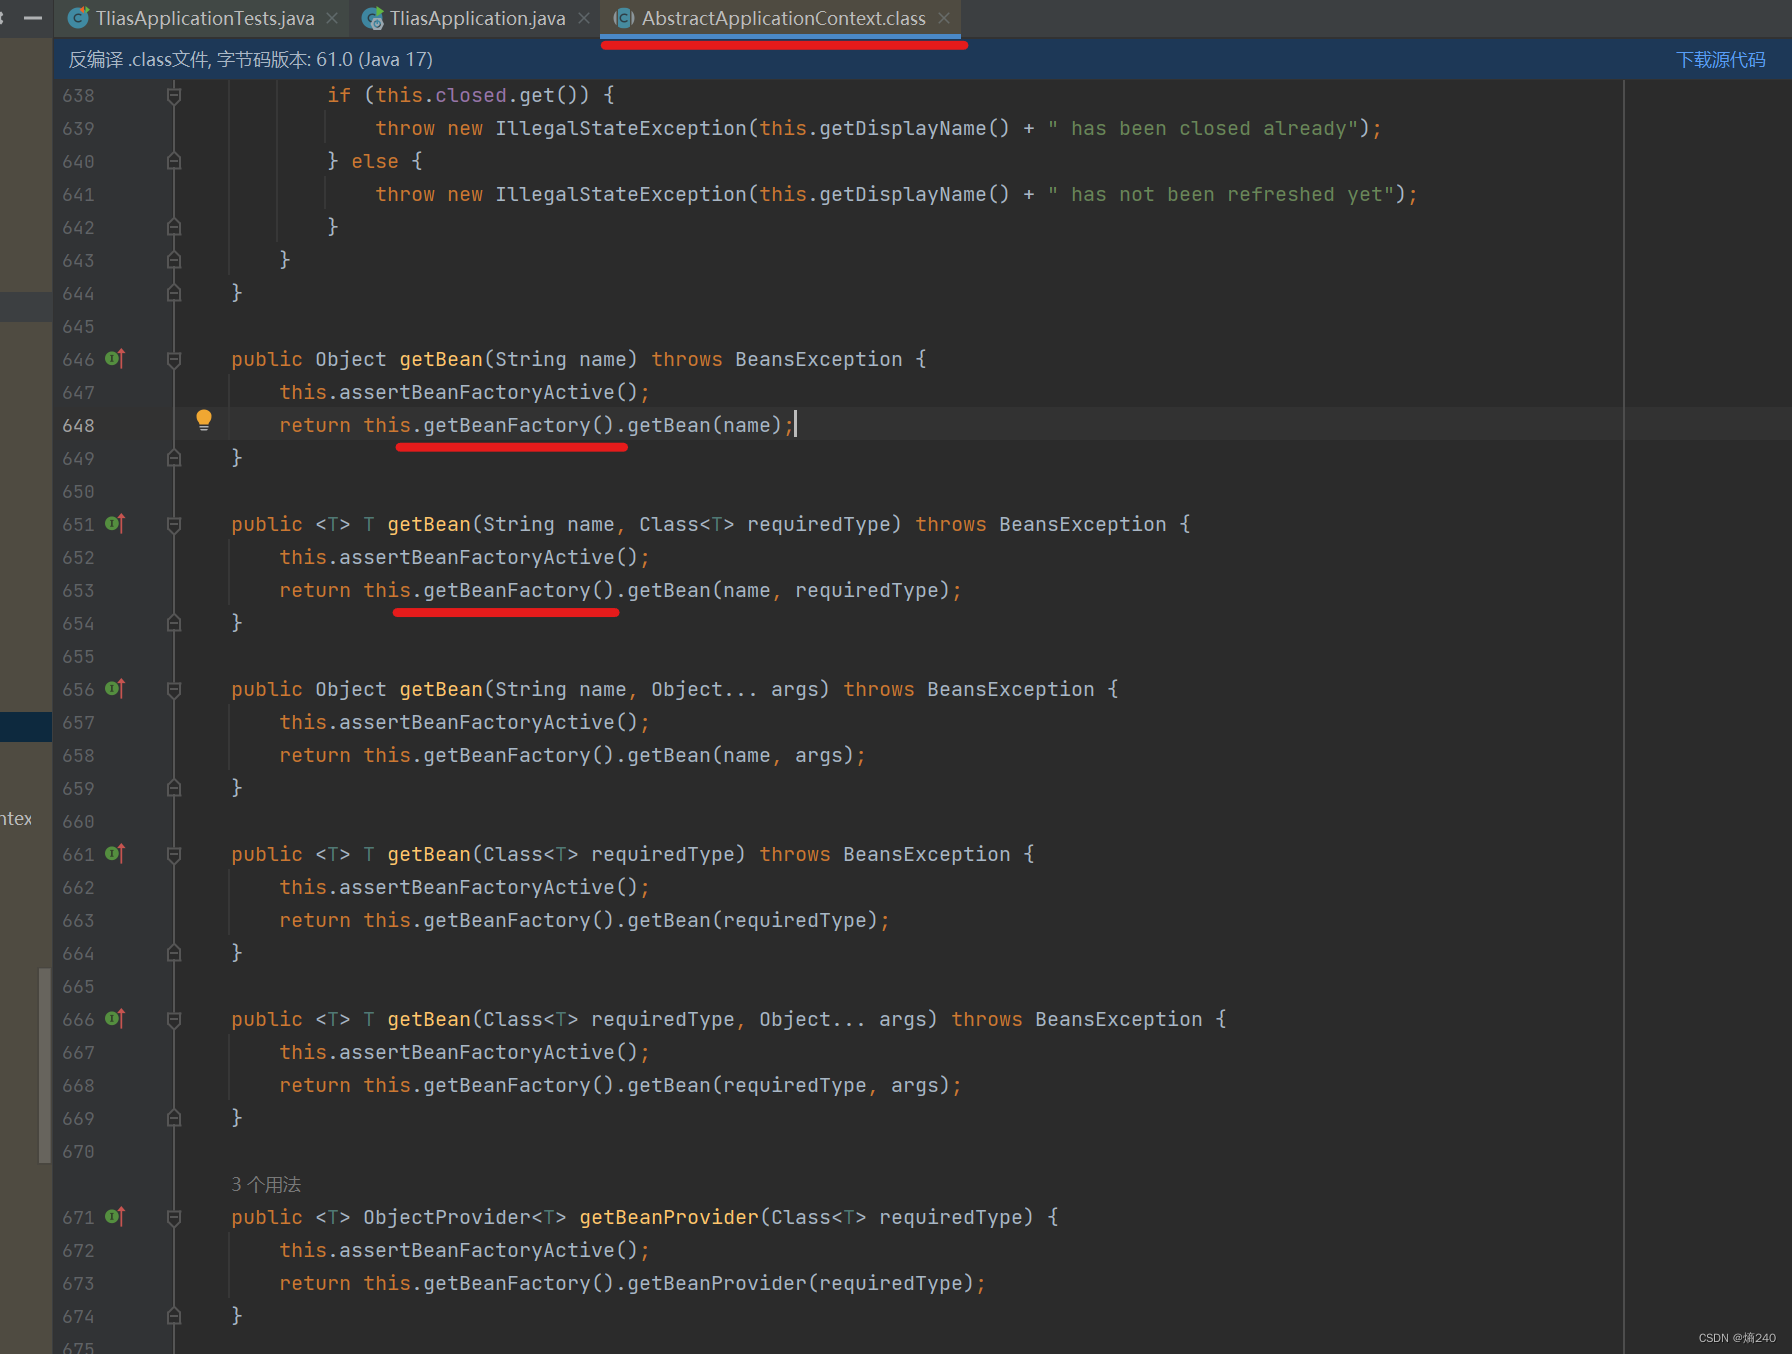Click the Spring icon on the TliasApplication.java tab
The height and width of the screenshot is (1354, 1792).
(372, 17)
